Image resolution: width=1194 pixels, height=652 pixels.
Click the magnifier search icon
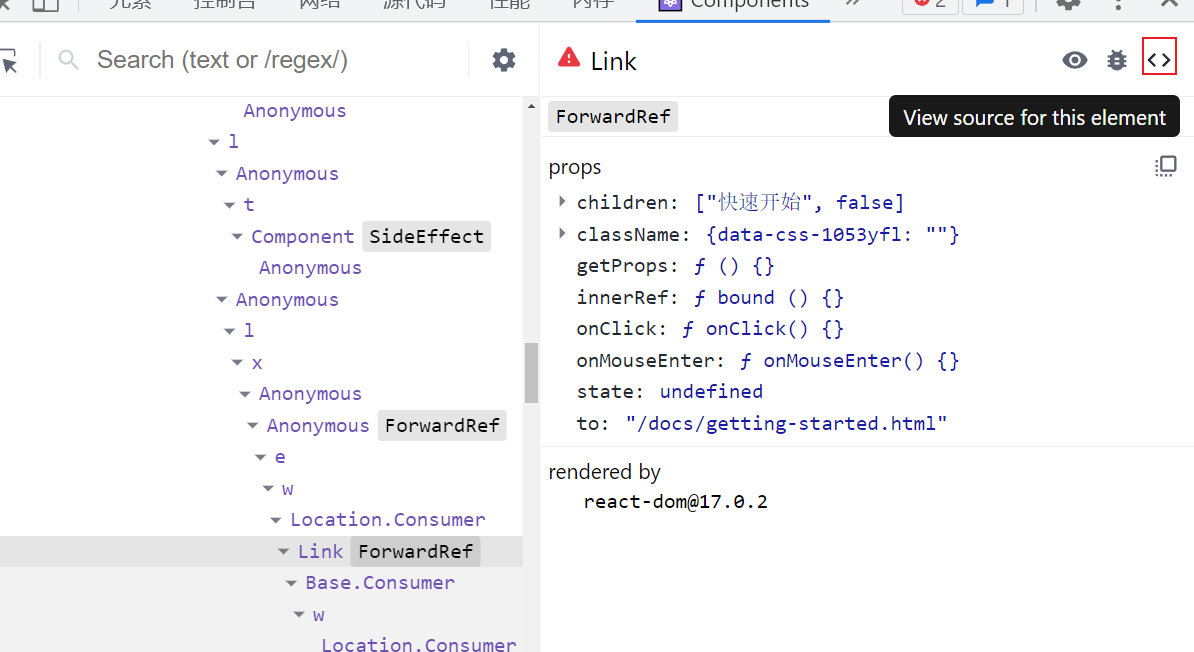pyautogui.click(x=68, y=59)
